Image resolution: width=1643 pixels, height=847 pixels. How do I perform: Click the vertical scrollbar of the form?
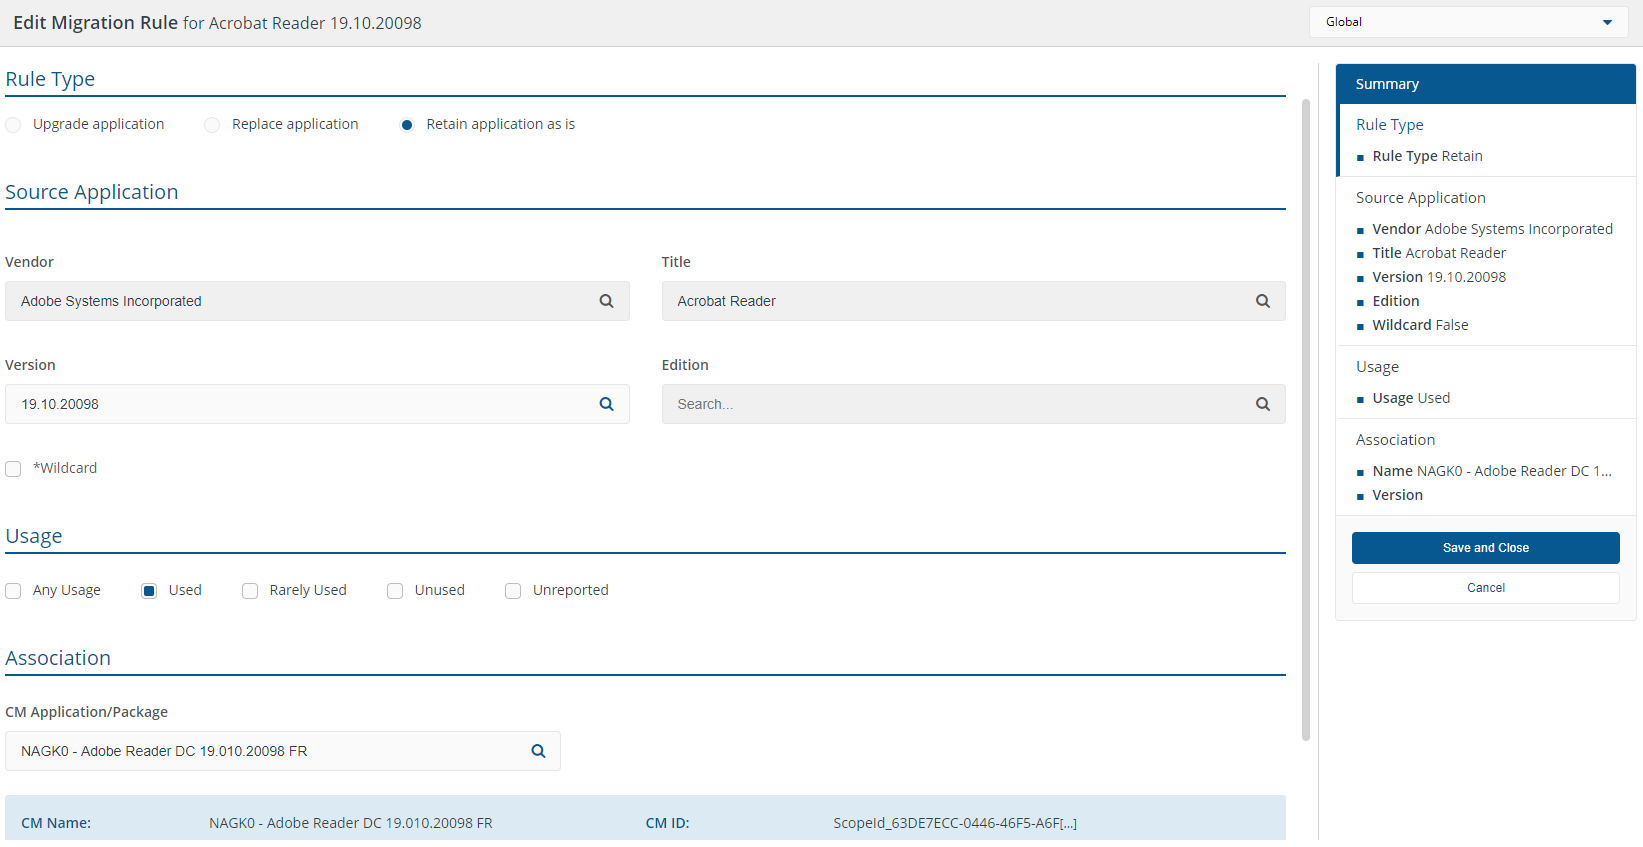coord(1305,420)
